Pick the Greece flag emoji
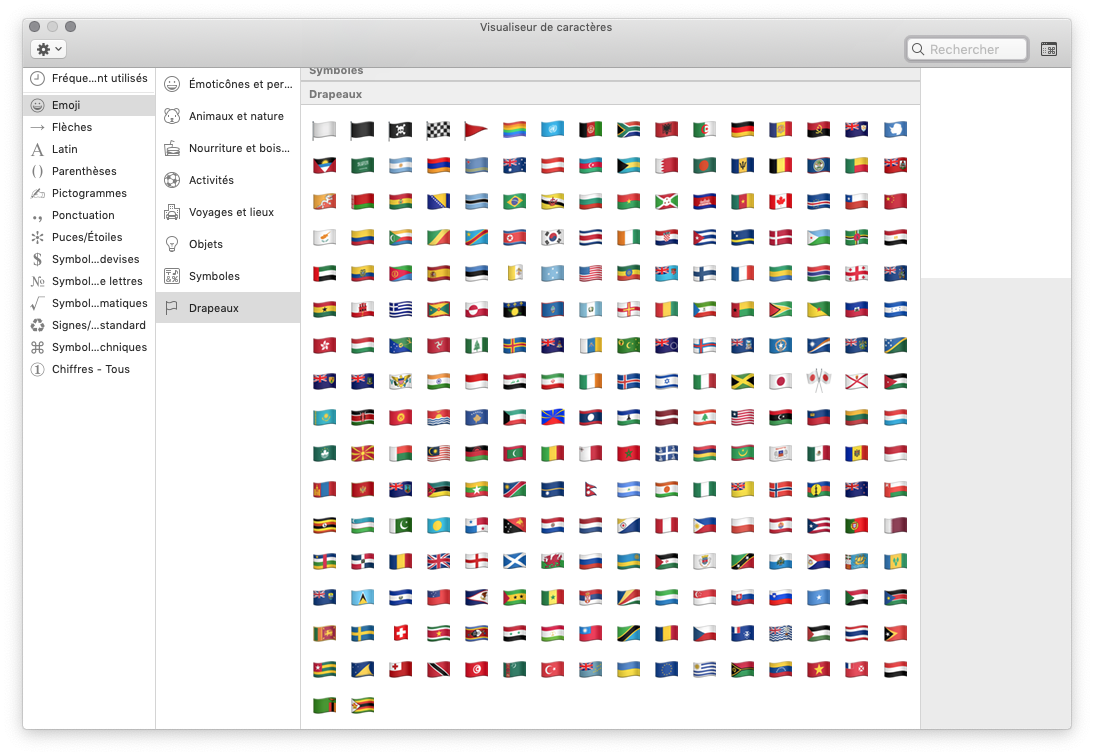The image size is (1094, 756). pyautogui.click(x=400, y=310)
